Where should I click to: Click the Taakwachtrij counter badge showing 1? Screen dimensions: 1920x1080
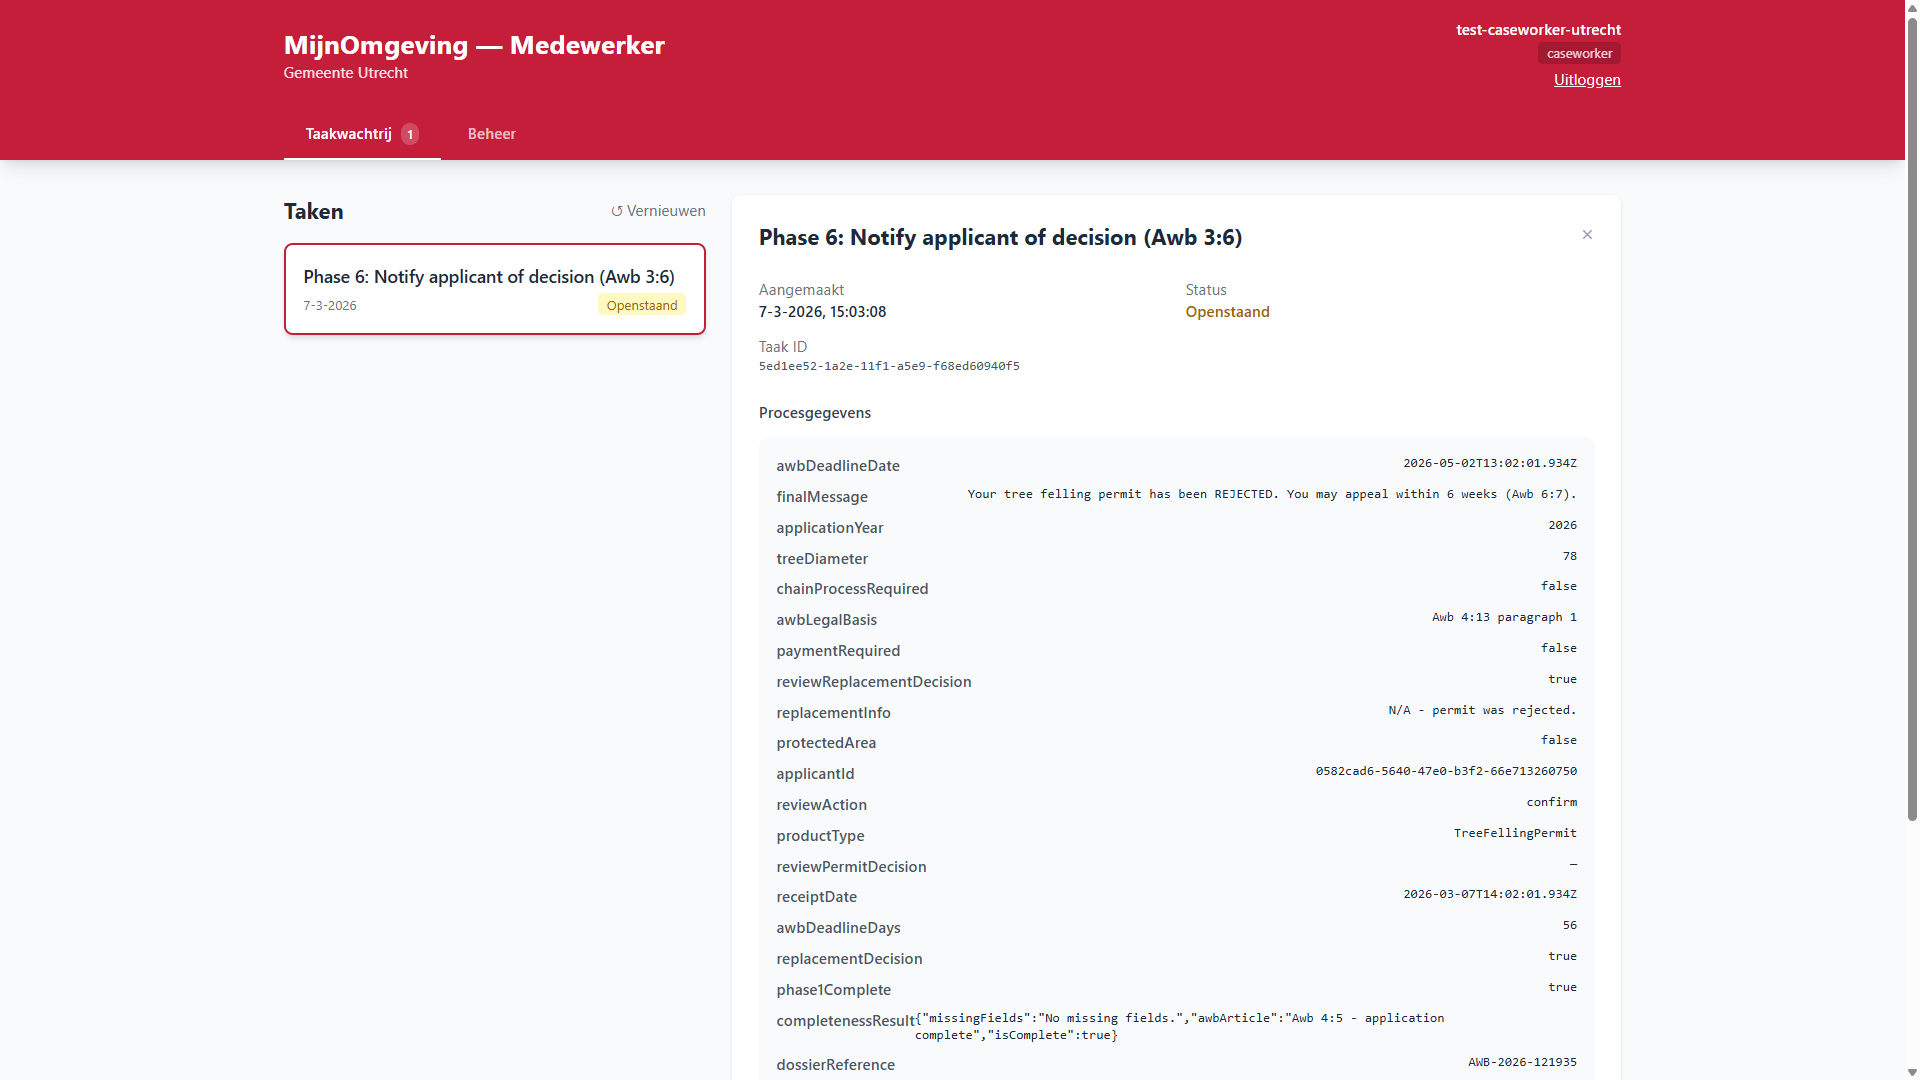click(x=410, y=133)
